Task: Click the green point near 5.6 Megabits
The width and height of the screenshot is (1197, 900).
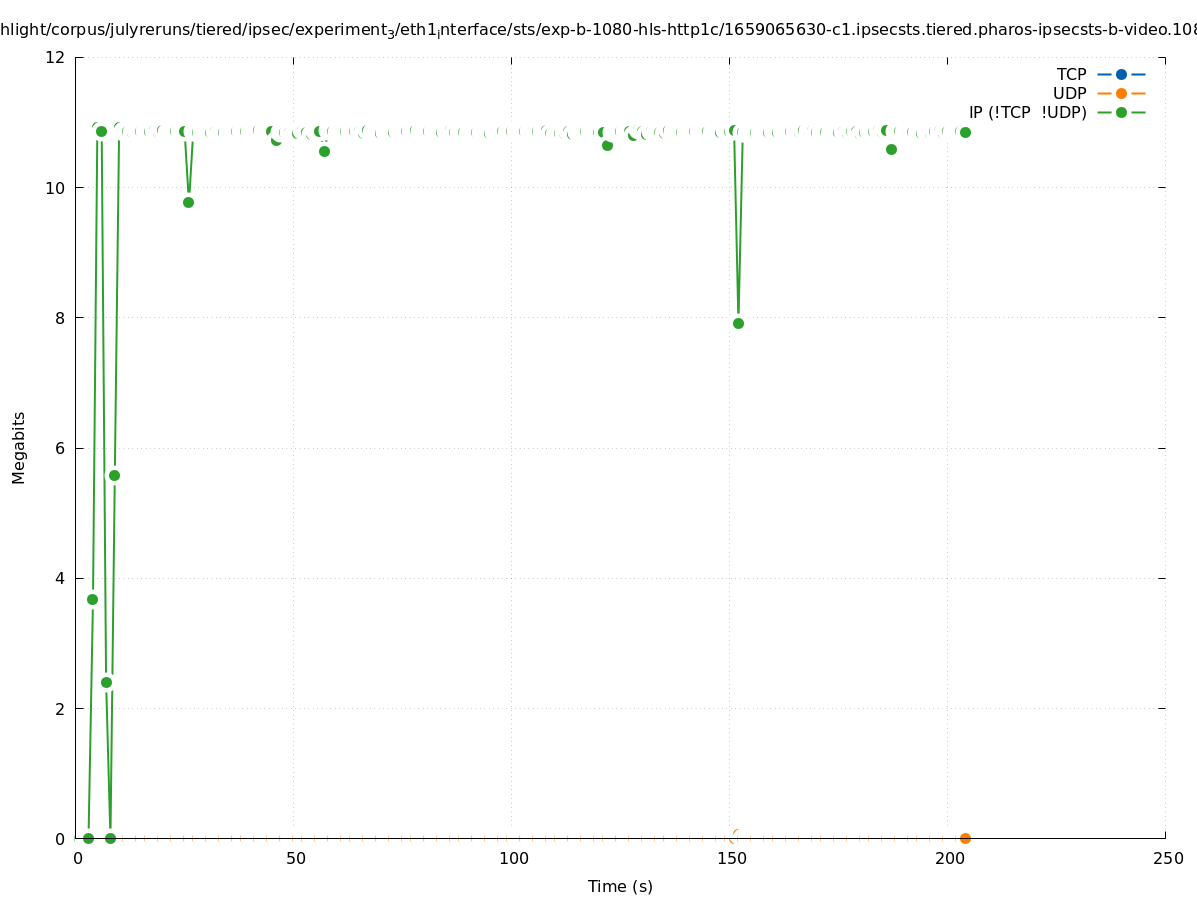Action: coord(114,475)
